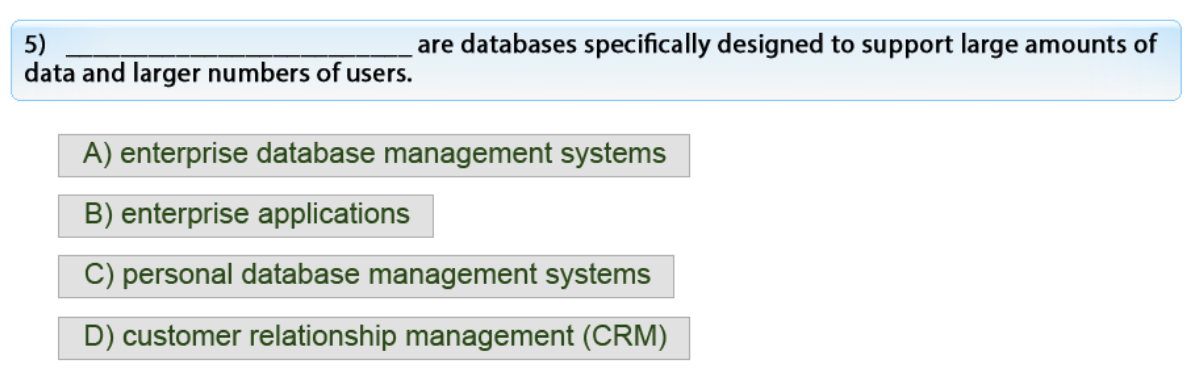
Task: Click the 'C)' letter label
Action: 99,275
